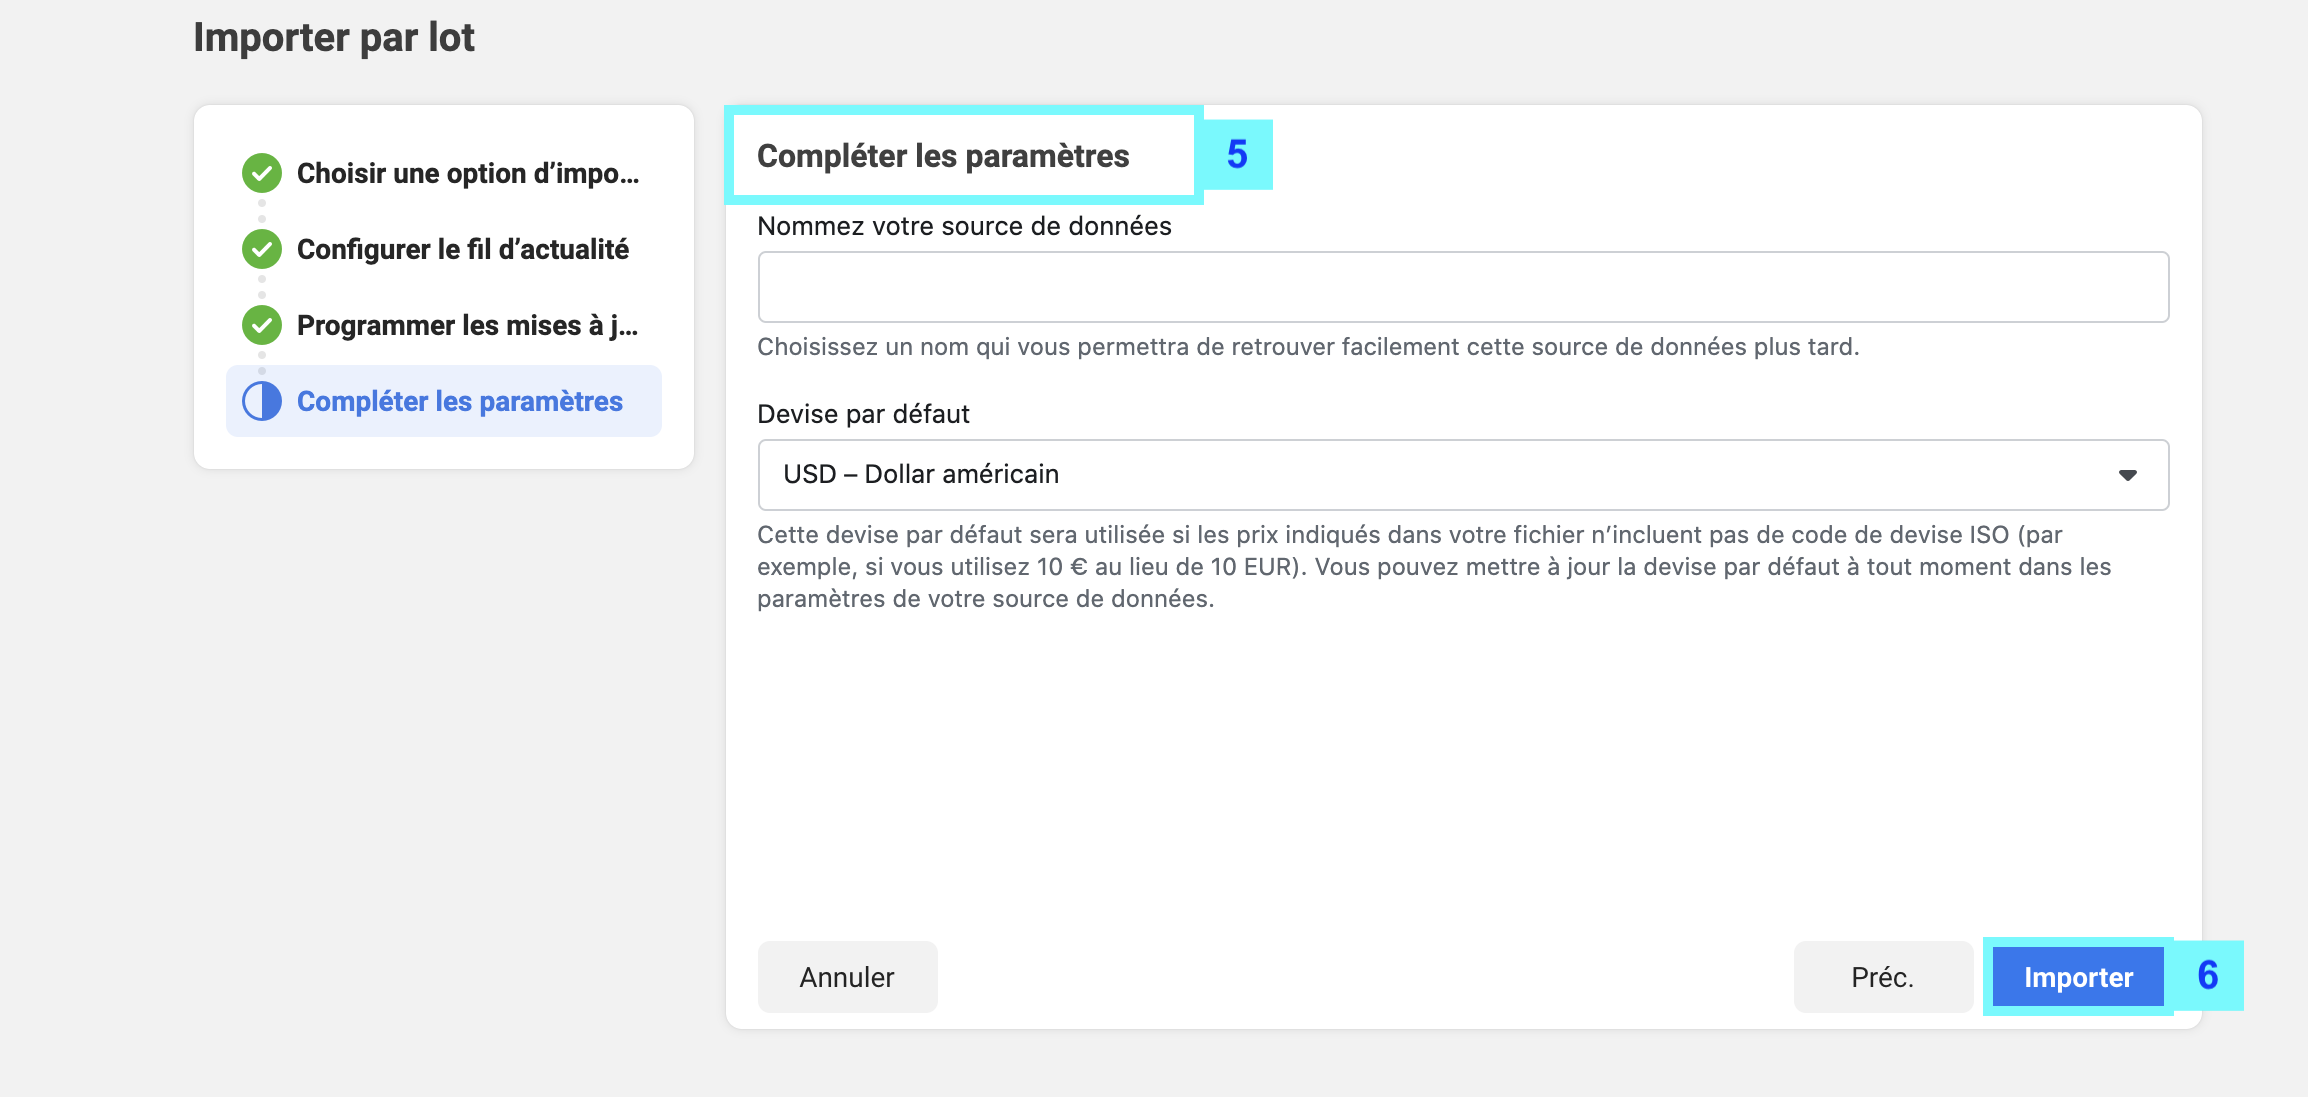2308x1097 pixels.
Task: Click half-filled blue circle progress icon
Action: (262, 401)
